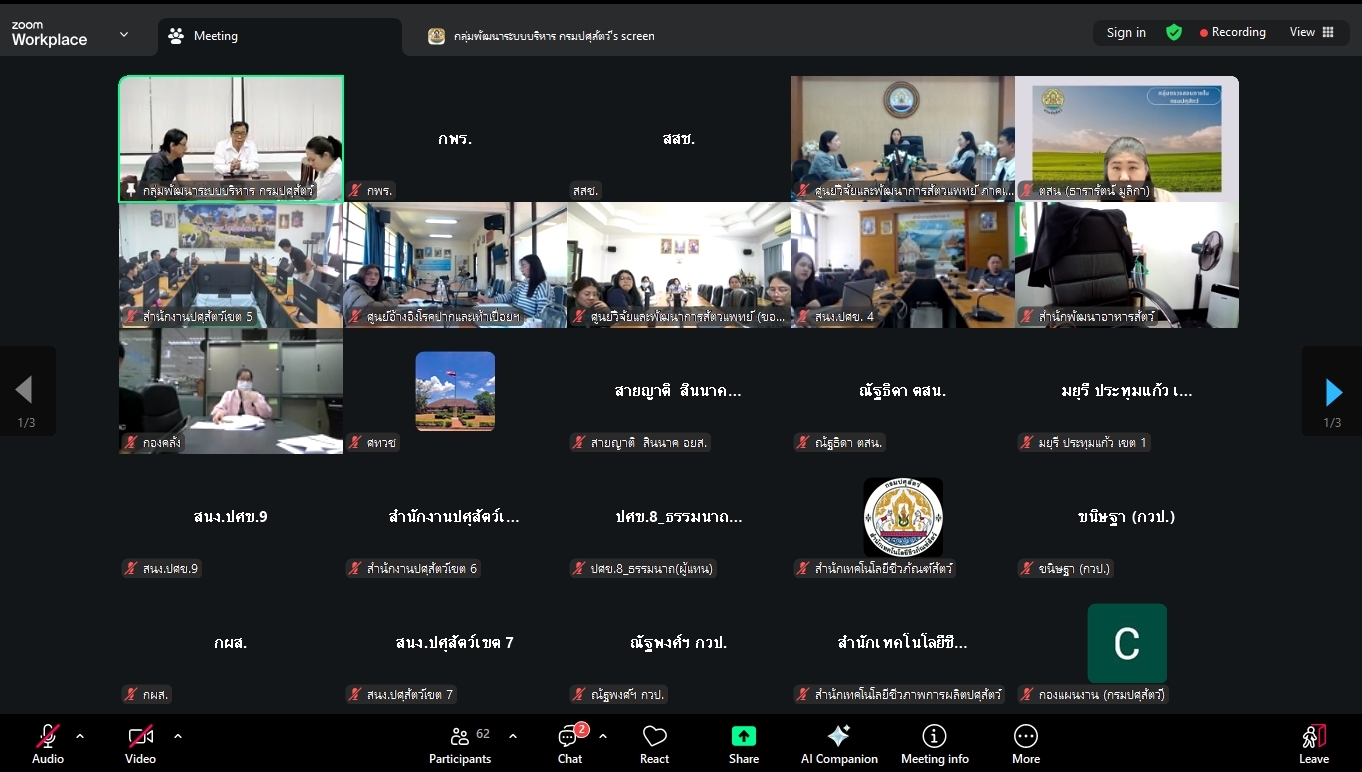
Task: Open the Zoom Workplace dropdown chevron
Action: 124,34
